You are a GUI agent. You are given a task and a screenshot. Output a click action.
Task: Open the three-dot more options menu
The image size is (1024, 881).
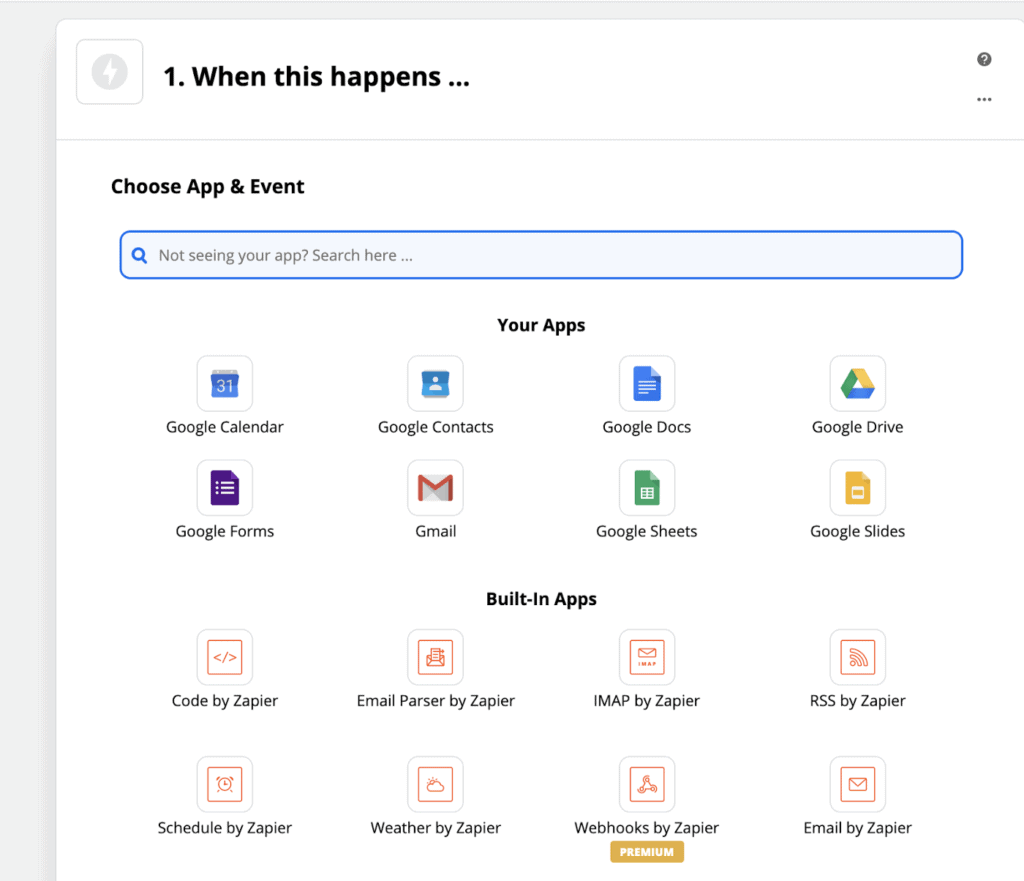(984, 99)
